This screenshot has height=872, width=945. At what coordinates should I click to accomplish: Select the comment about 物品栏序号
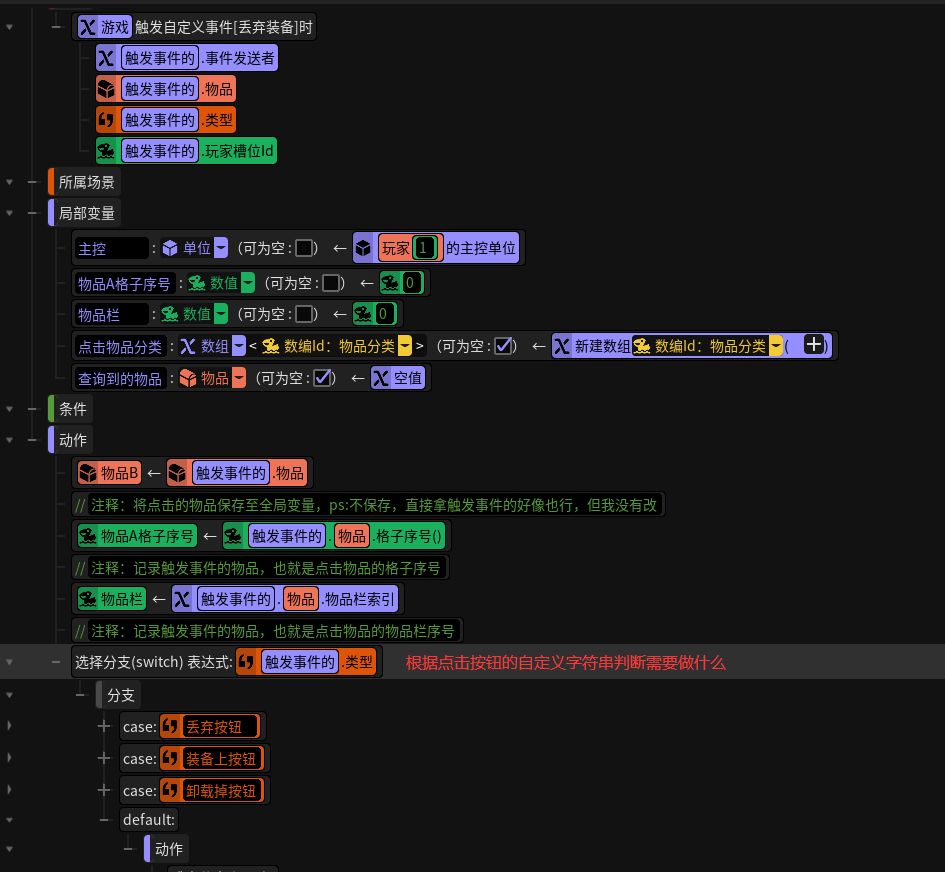click(267, 631)
